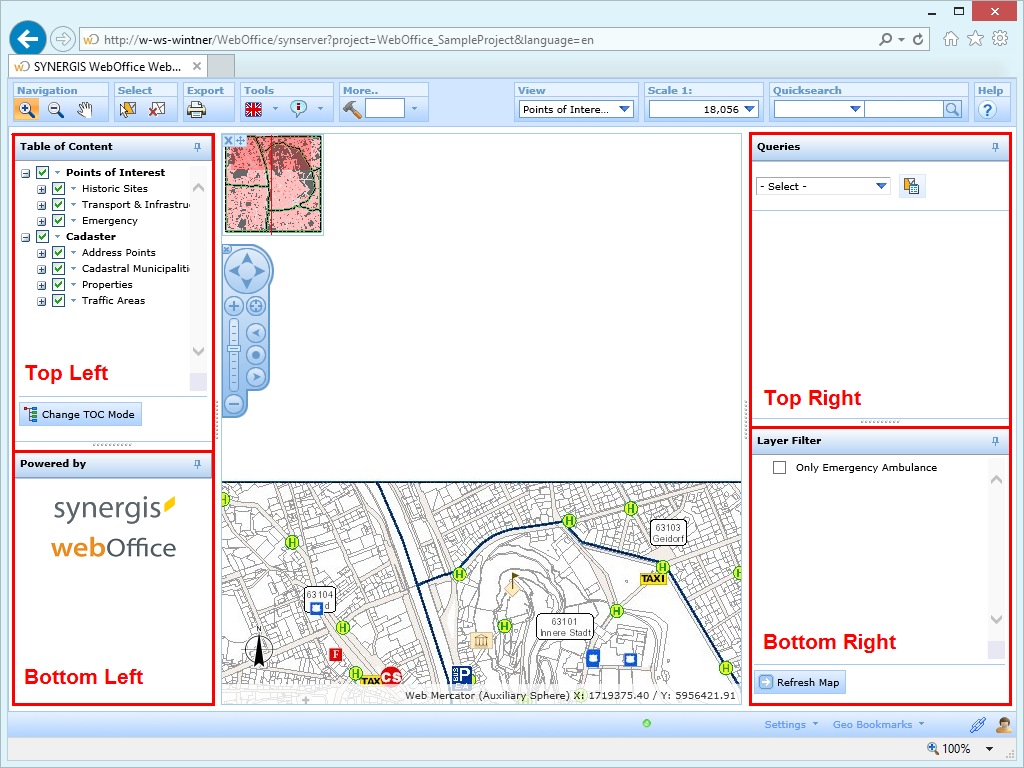Click the Refresh Map button
This screenshot has width=1024, height=768.
pyautogui.click(x=800, y=682)
